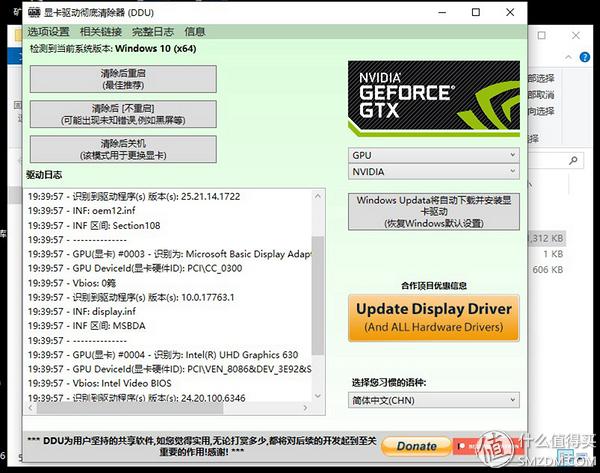The width and height of the screenshot is (600, 473).
Task: Click the 606 KB file size in Explorer window
Action: (x=548, y=270)
